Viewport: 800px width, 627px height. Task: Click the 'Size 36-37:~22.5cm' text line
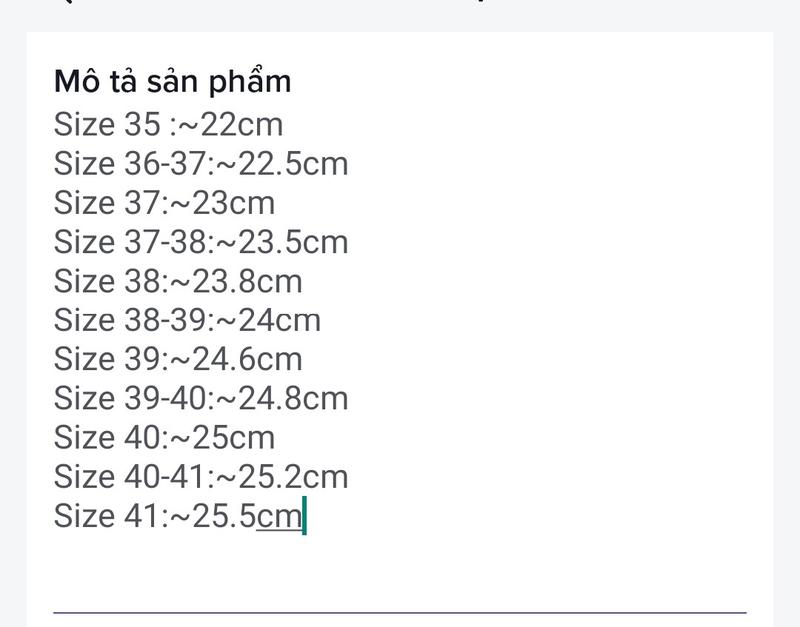pos(201,163)
